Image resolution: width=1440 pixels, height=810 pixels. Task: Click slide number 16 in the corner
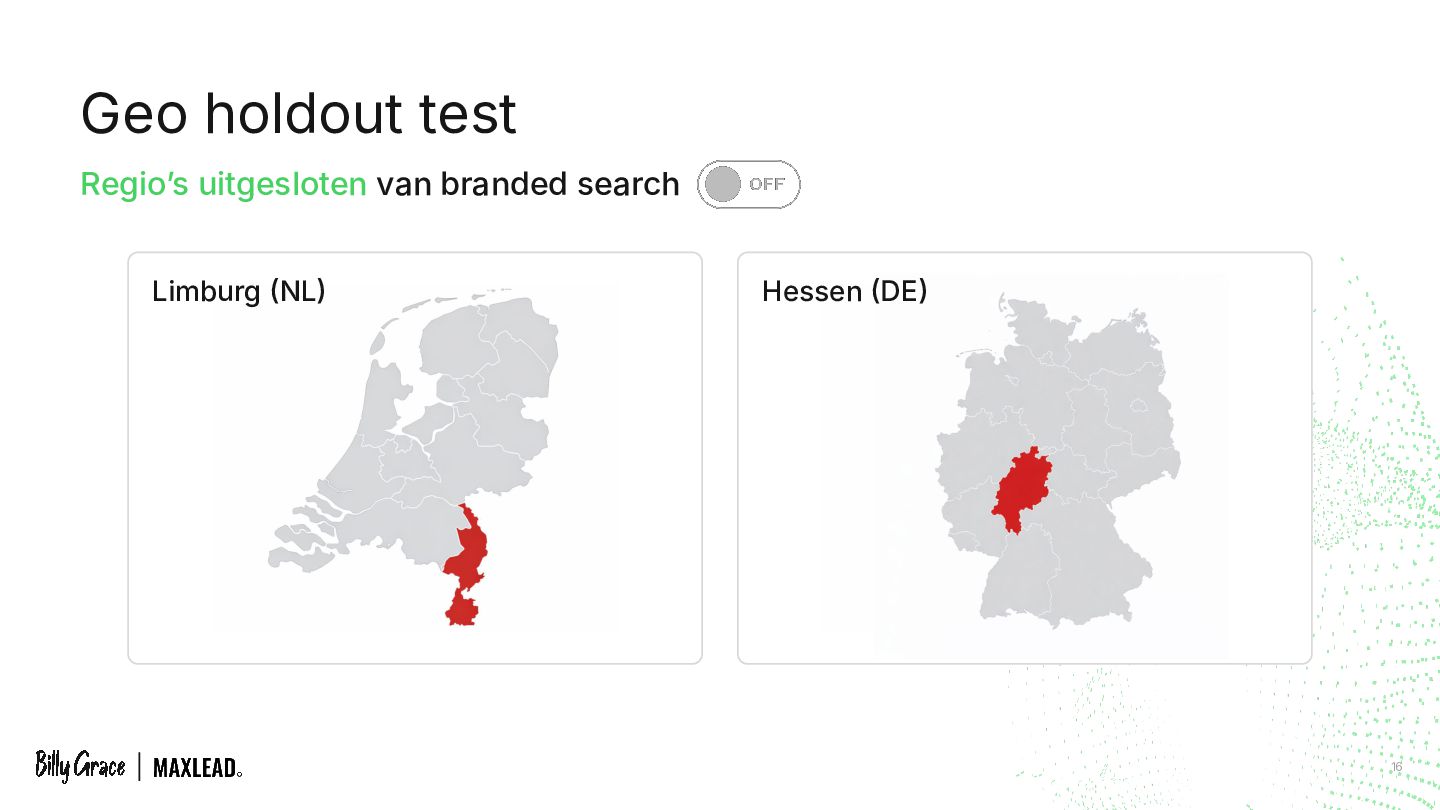point(1397,767)
